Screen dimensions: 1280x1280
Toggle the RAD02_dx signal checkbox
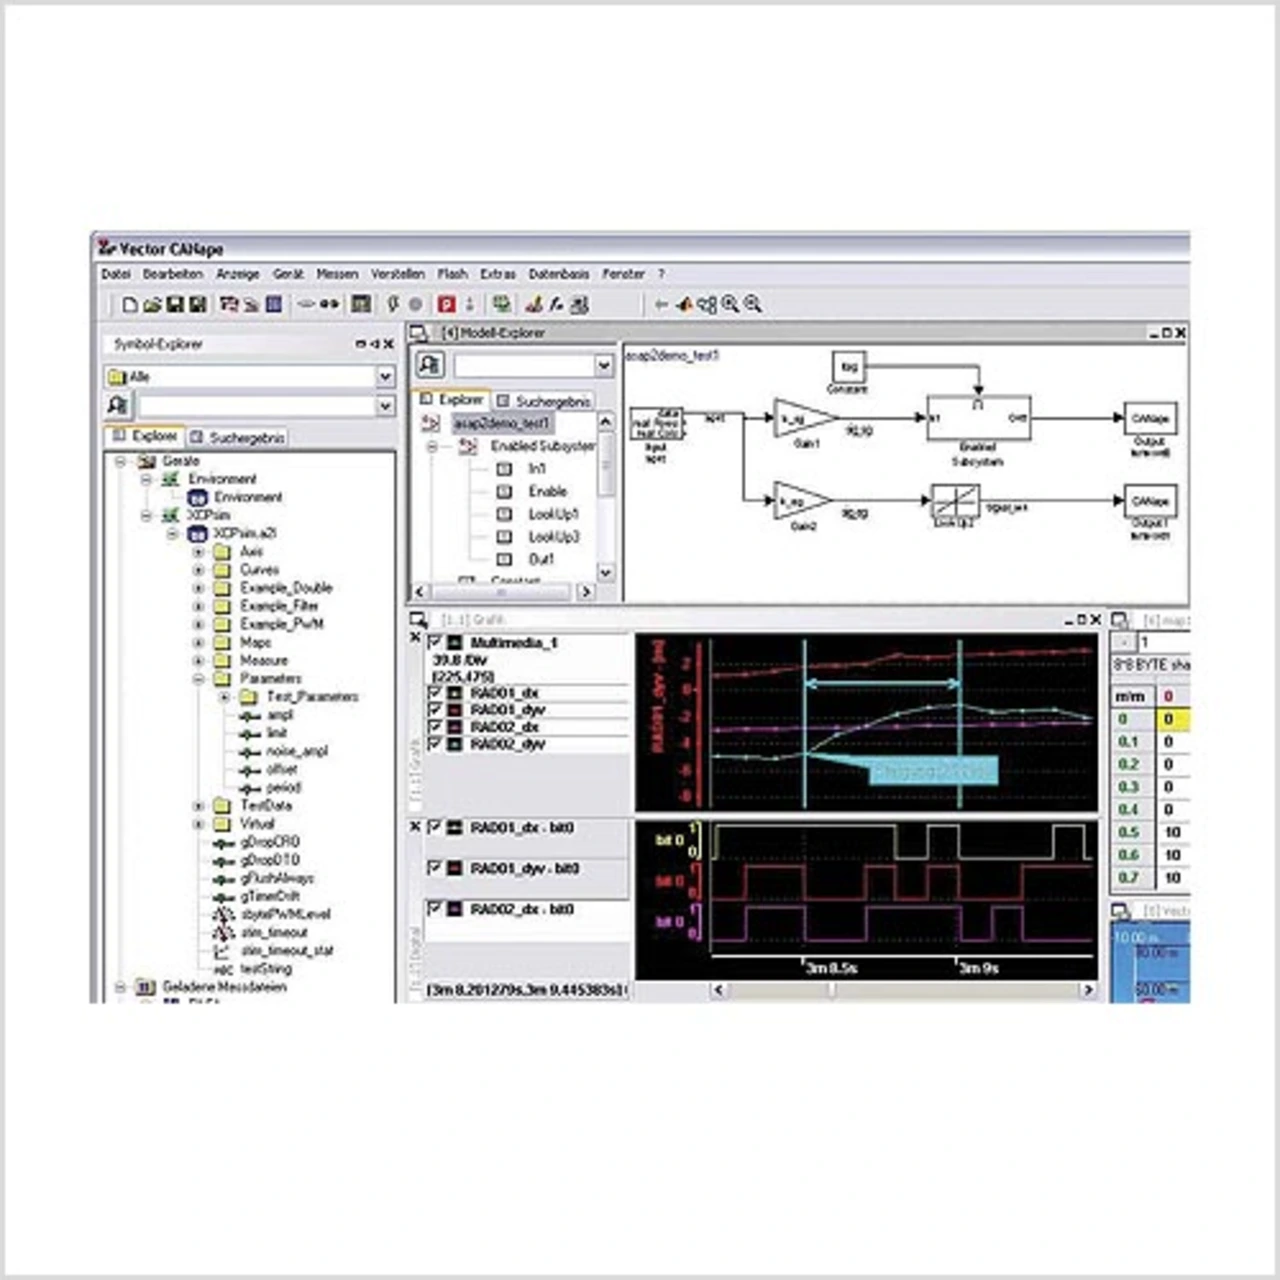pos(435,726)
